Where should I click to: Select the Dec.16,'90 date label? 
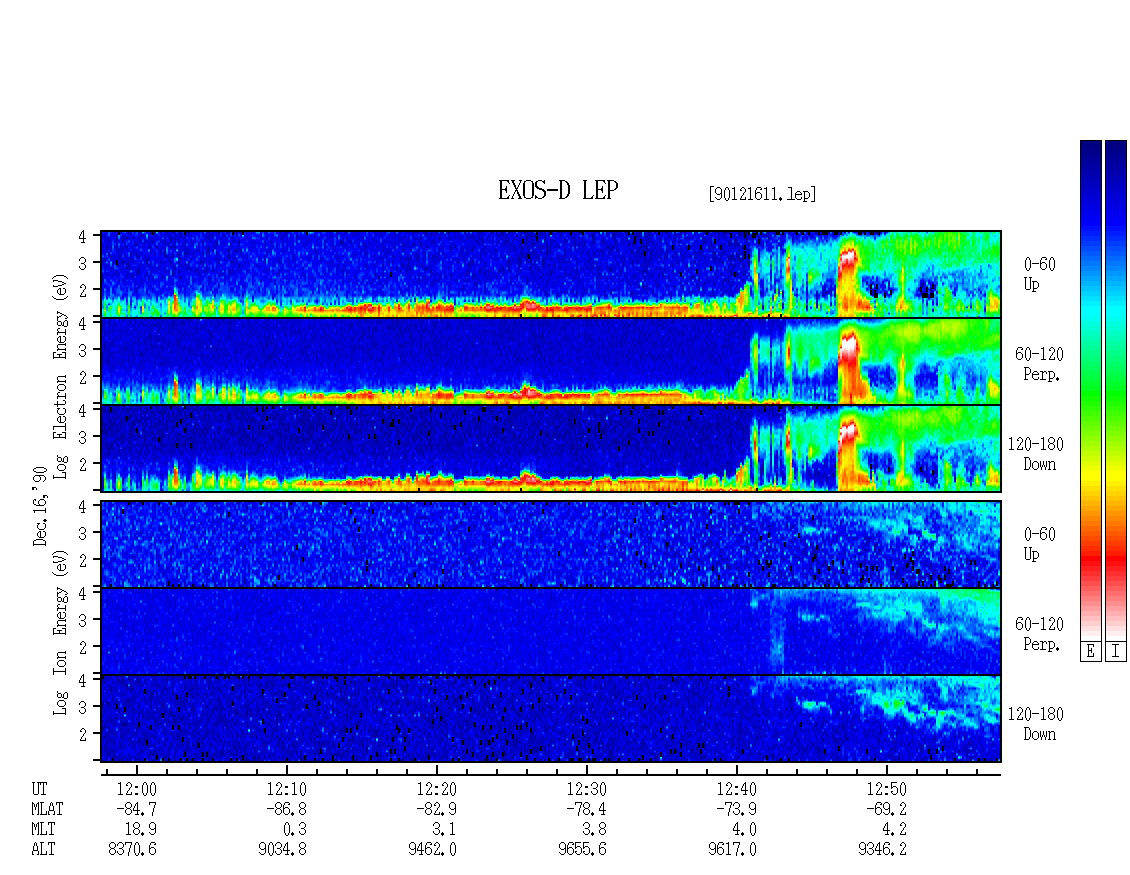pos(40,506)
